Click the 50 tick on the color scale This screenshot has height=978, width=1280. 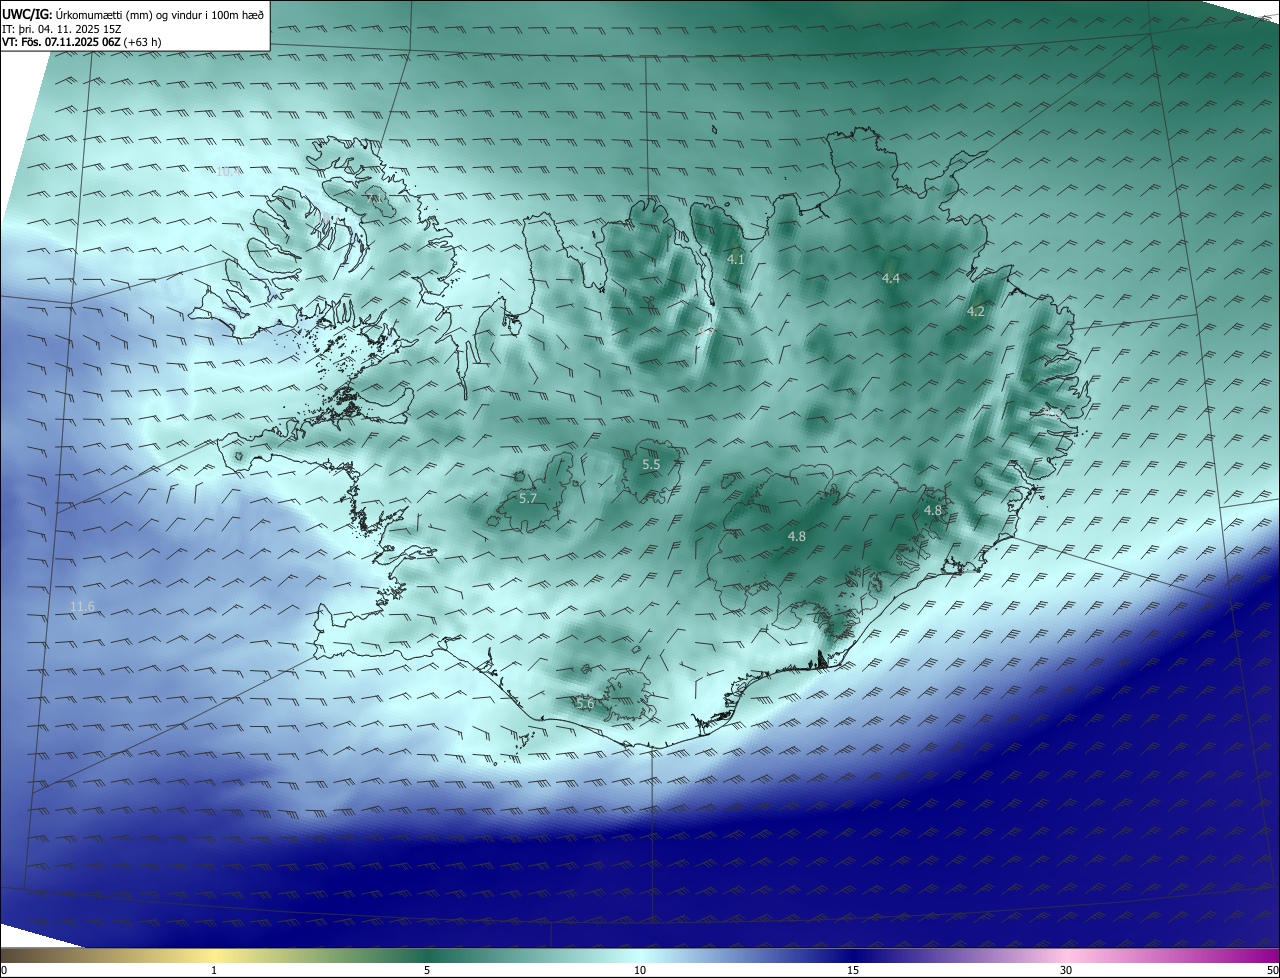[1273, 970]
